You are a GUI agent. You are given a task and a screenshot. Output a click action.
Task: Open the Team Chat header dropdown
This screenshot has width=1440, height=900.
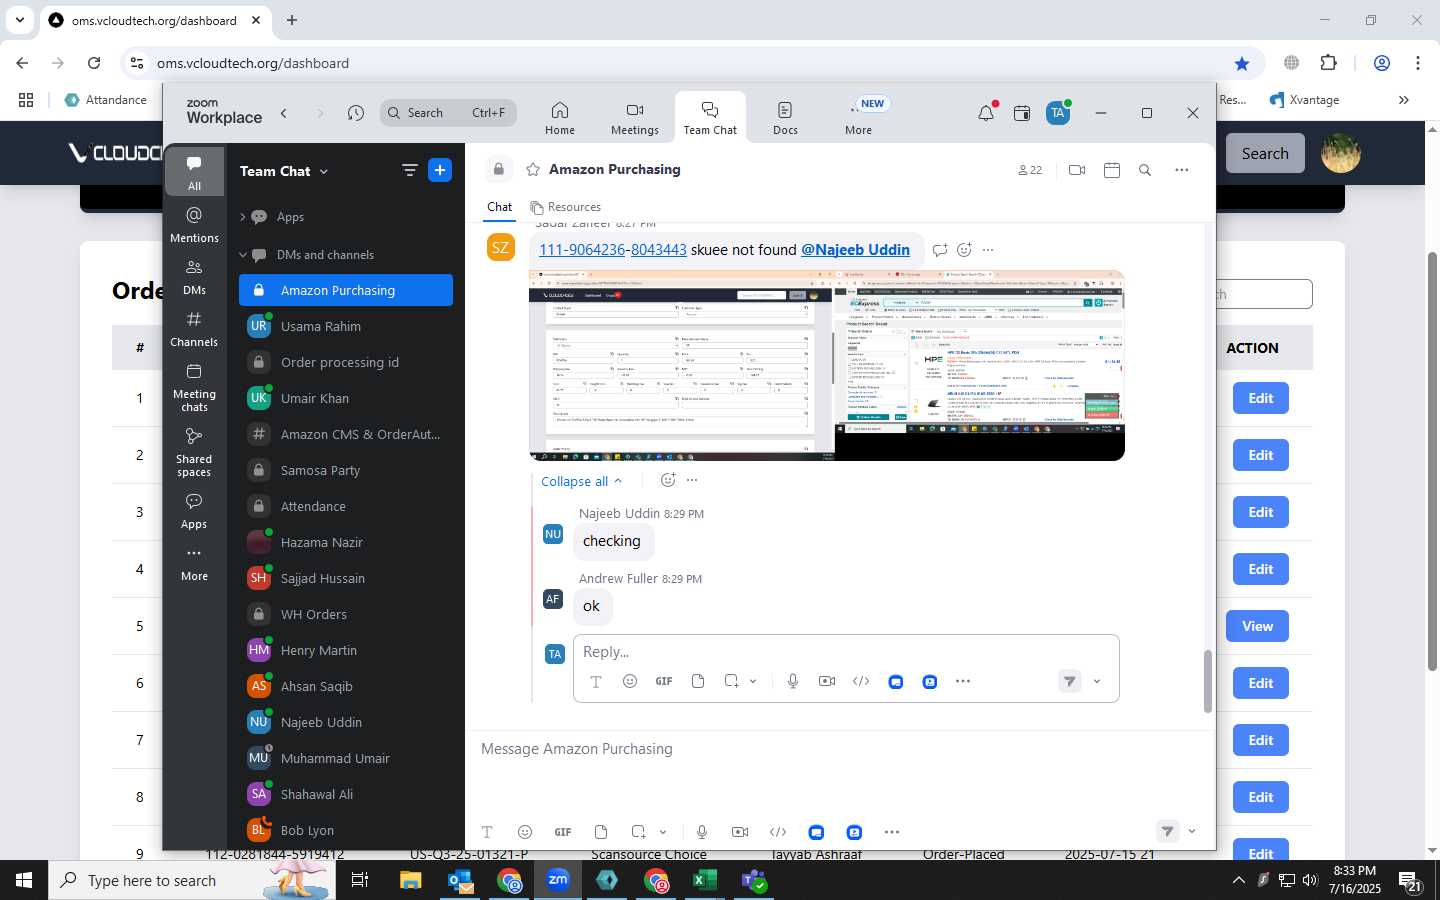(x=284, y=171)
